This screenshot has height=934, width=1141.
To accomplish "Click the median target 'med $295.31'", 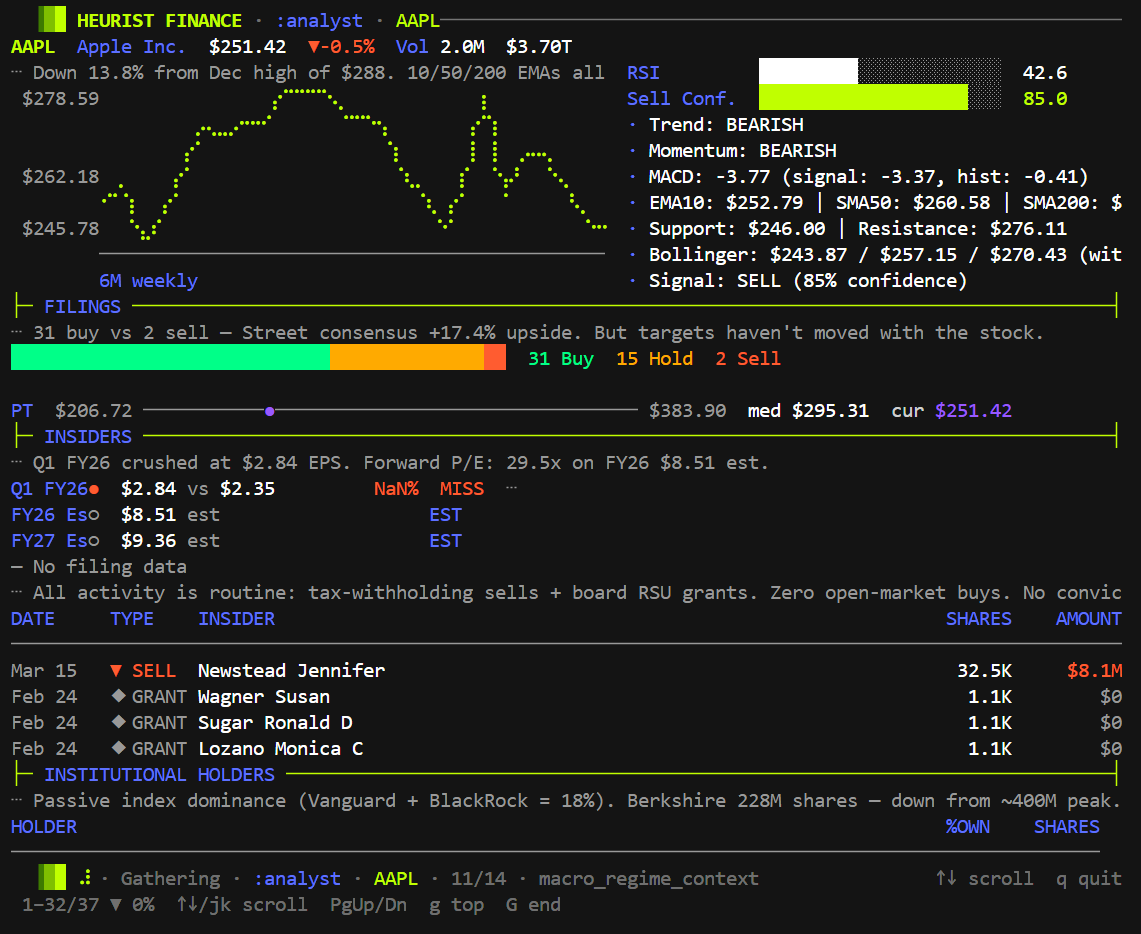I will coord(808,411).
